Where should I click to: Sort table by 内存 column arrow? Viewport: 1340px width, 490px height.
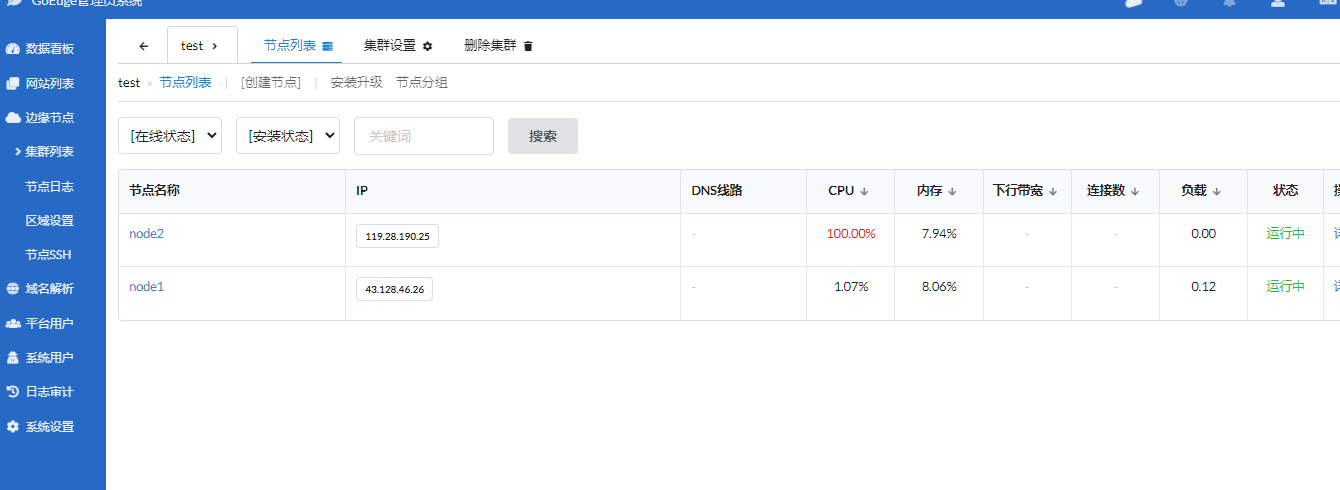(x=952, y=191)
